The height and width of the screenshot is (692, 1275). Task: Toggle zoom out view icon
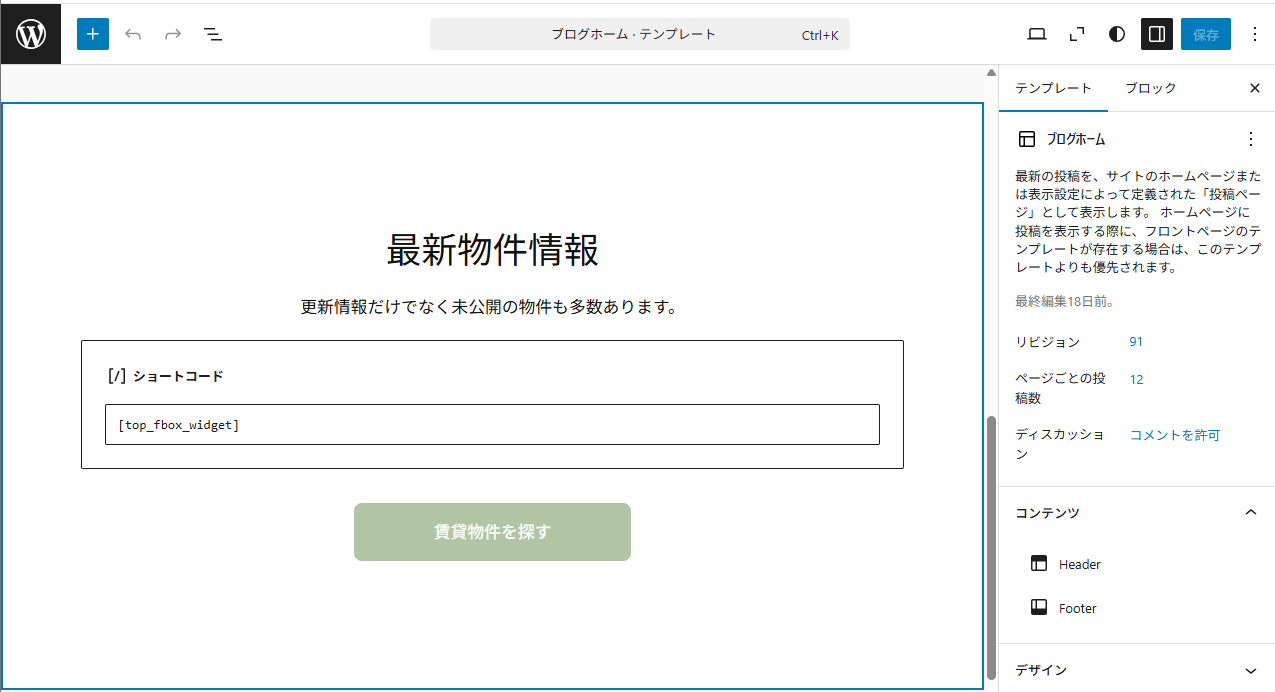point(1077,34)
